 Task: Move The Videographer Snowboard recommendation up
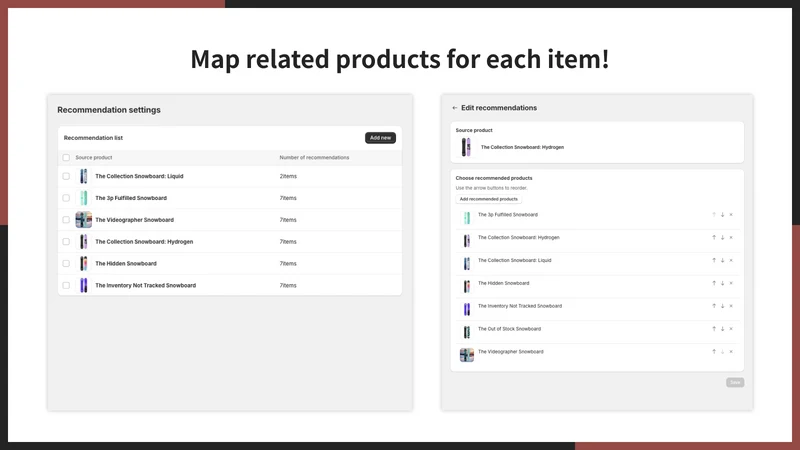pos(714,352)
